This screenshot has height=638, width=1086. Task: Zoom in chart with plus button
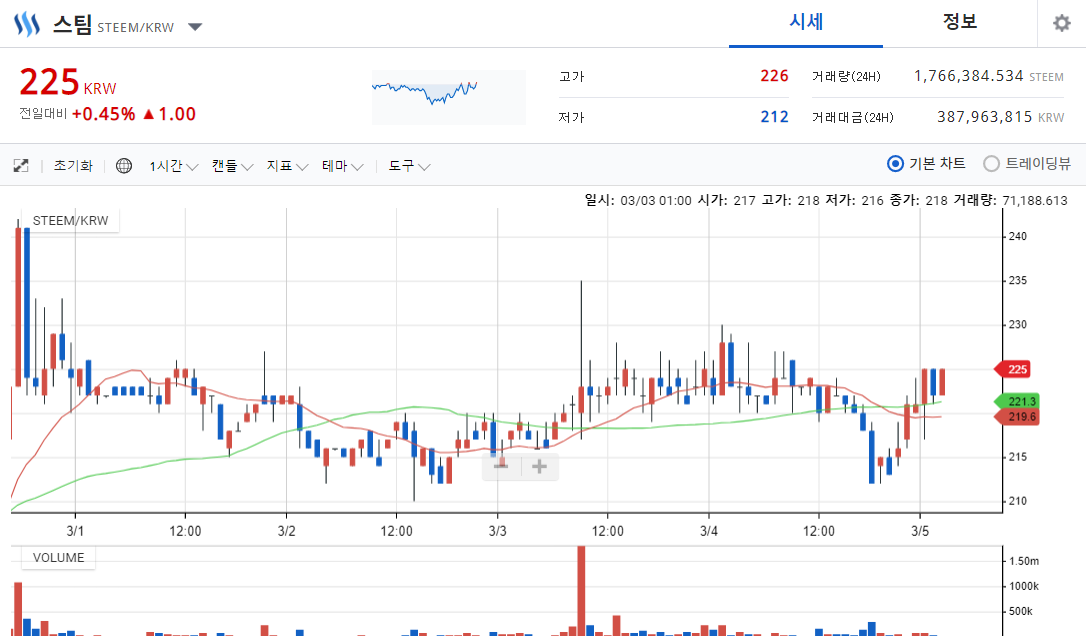click(x=540, y=467)
